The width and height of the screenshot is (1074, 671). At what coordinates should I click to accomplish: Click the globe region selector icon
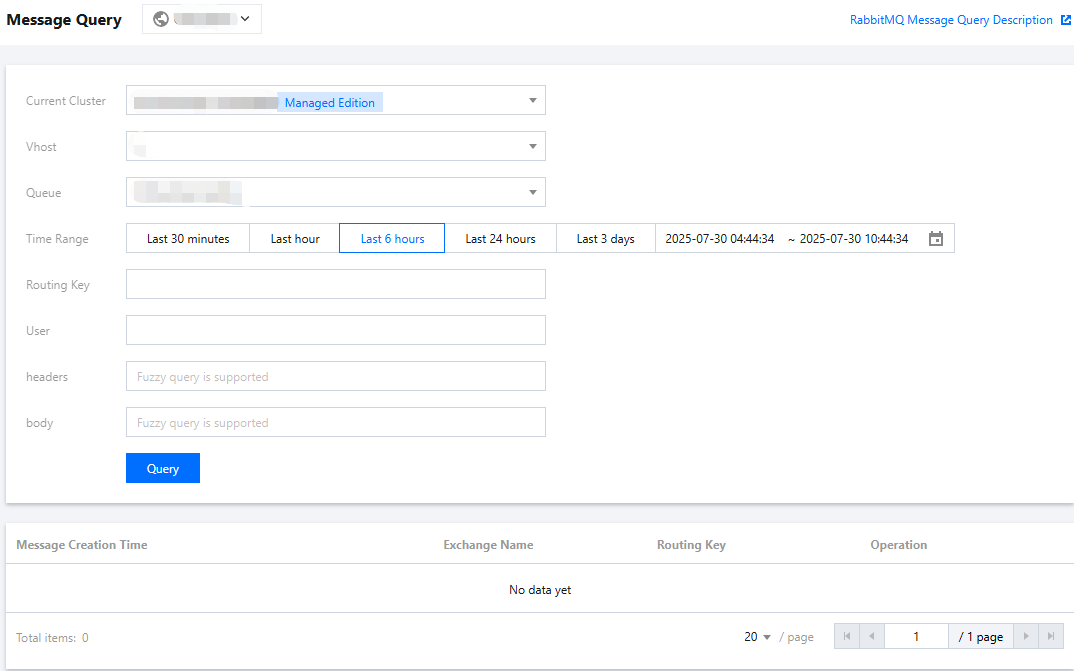tap(161, 19)
